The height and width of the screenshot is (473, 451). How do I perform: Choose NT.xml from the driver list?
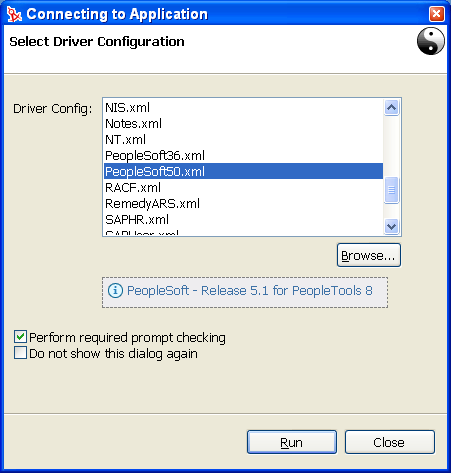[x=243, y=140]
